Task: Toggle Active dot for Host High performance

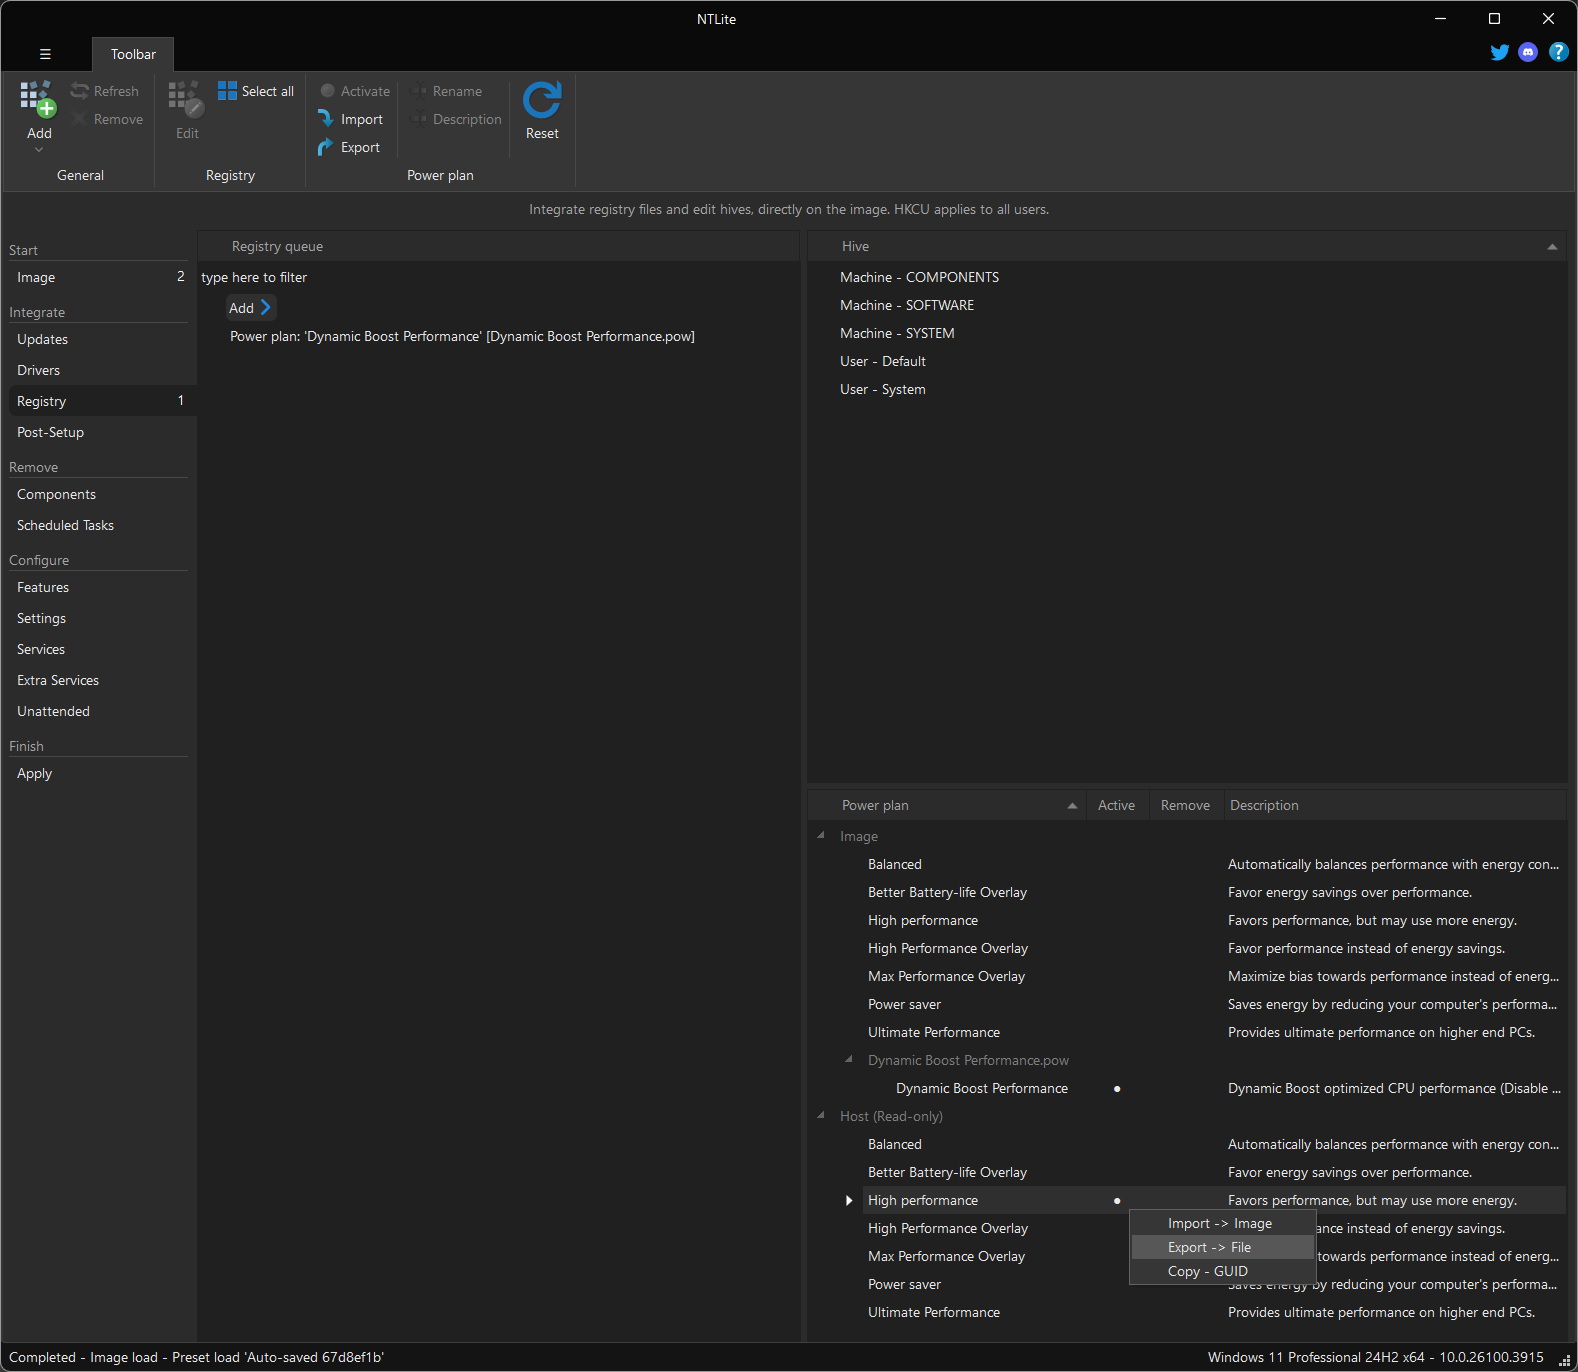Action: [x=1117, y=1200]
